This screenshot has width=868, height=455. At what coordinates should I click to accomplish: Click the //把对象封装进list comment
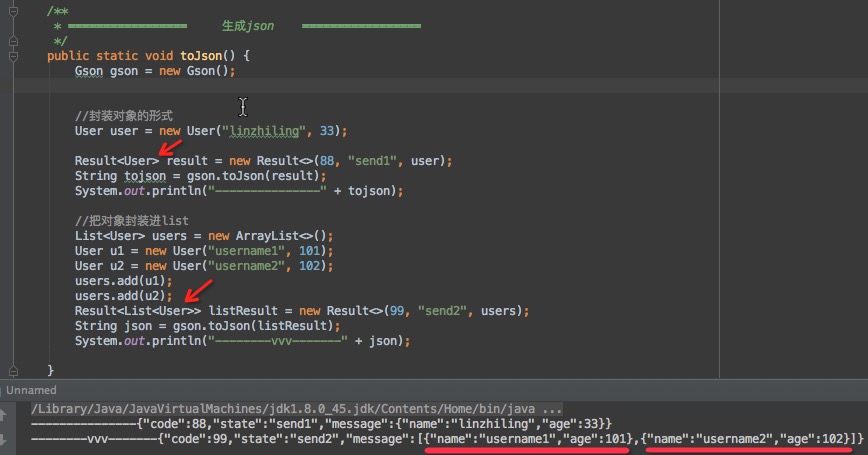[132, 221]
